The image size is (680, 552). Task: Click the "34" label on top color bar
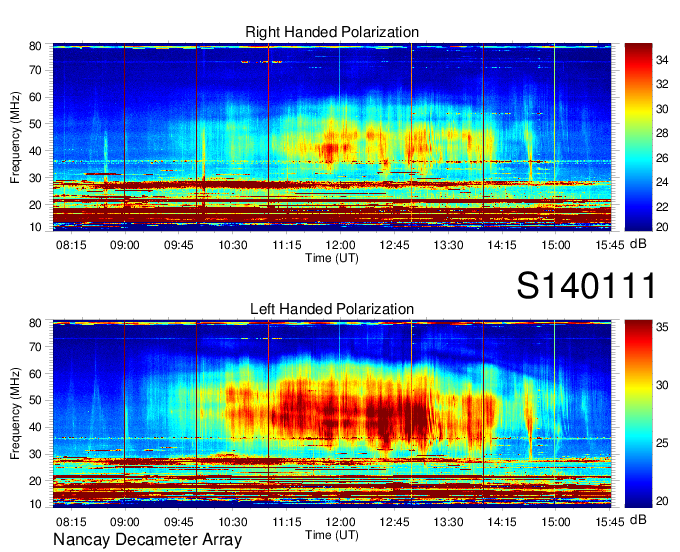tap(662, 60)
